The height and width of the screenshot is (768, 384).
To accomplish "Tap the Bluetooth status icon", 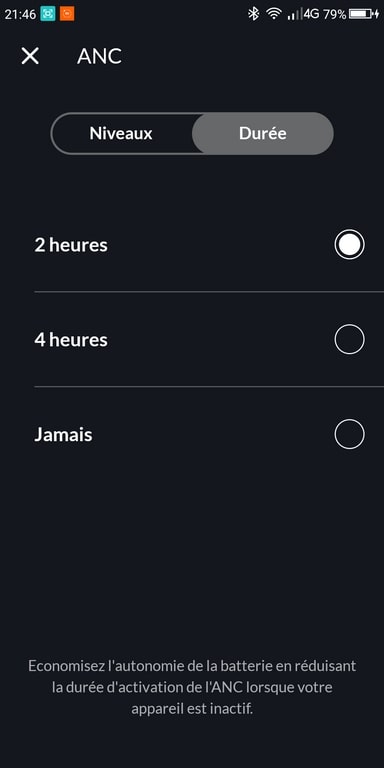I will 253,14.
